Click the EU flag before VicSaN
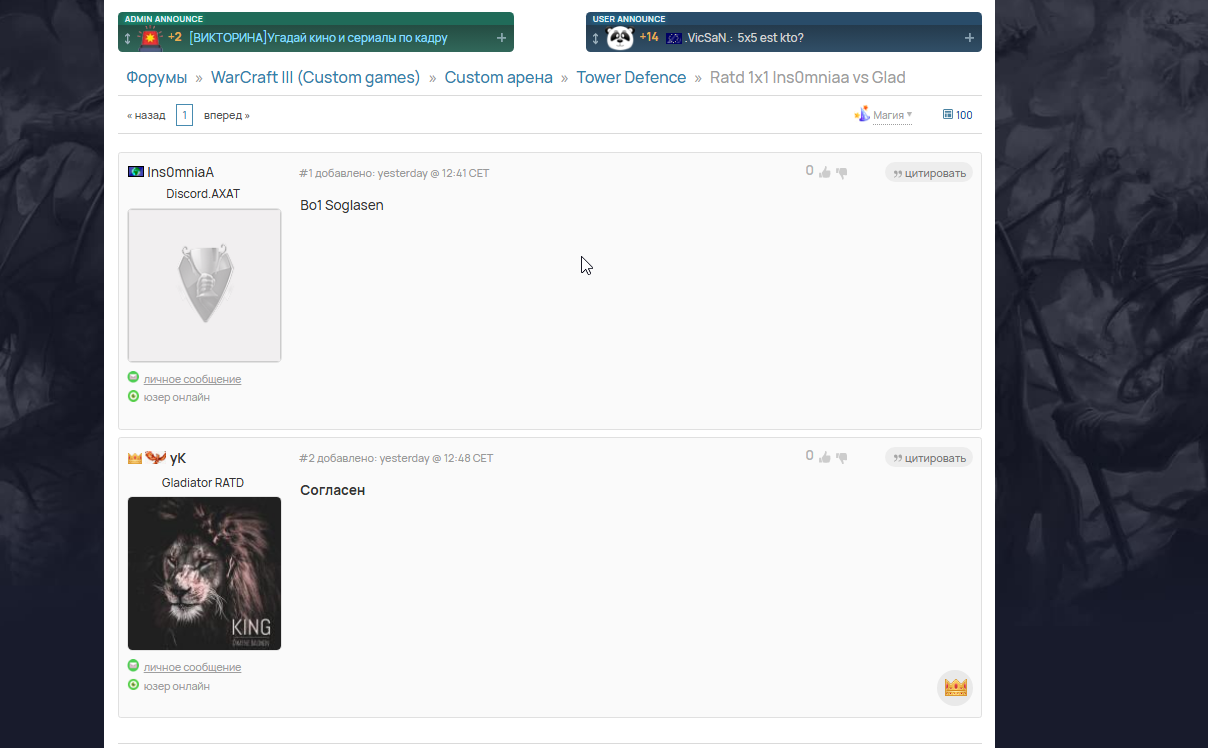This screenshot has width=1208, height=748. click(x=674, y=38)
